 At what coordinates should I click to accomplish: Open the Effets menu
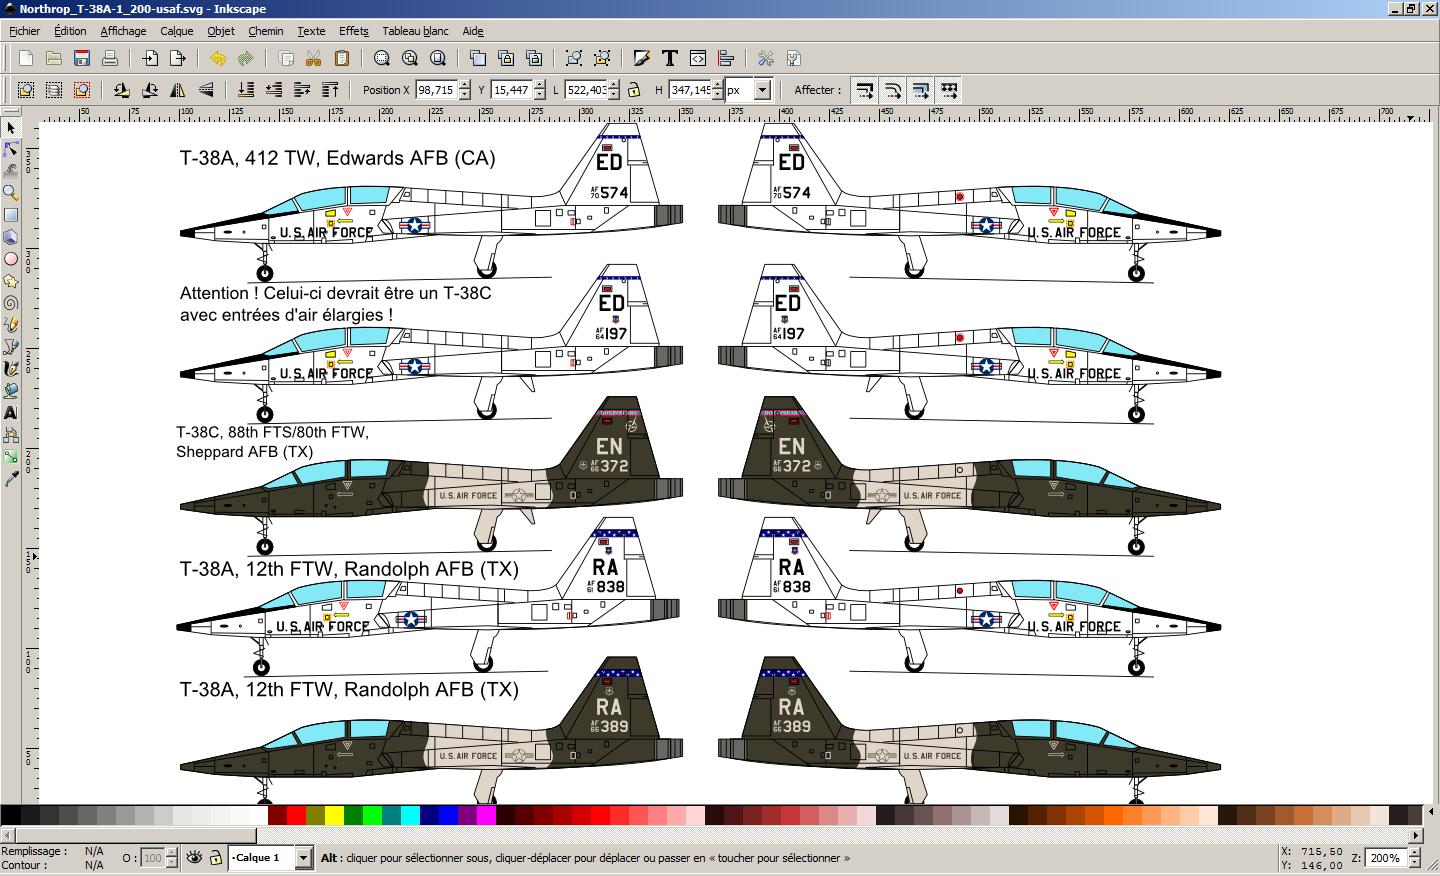point(353,31)
